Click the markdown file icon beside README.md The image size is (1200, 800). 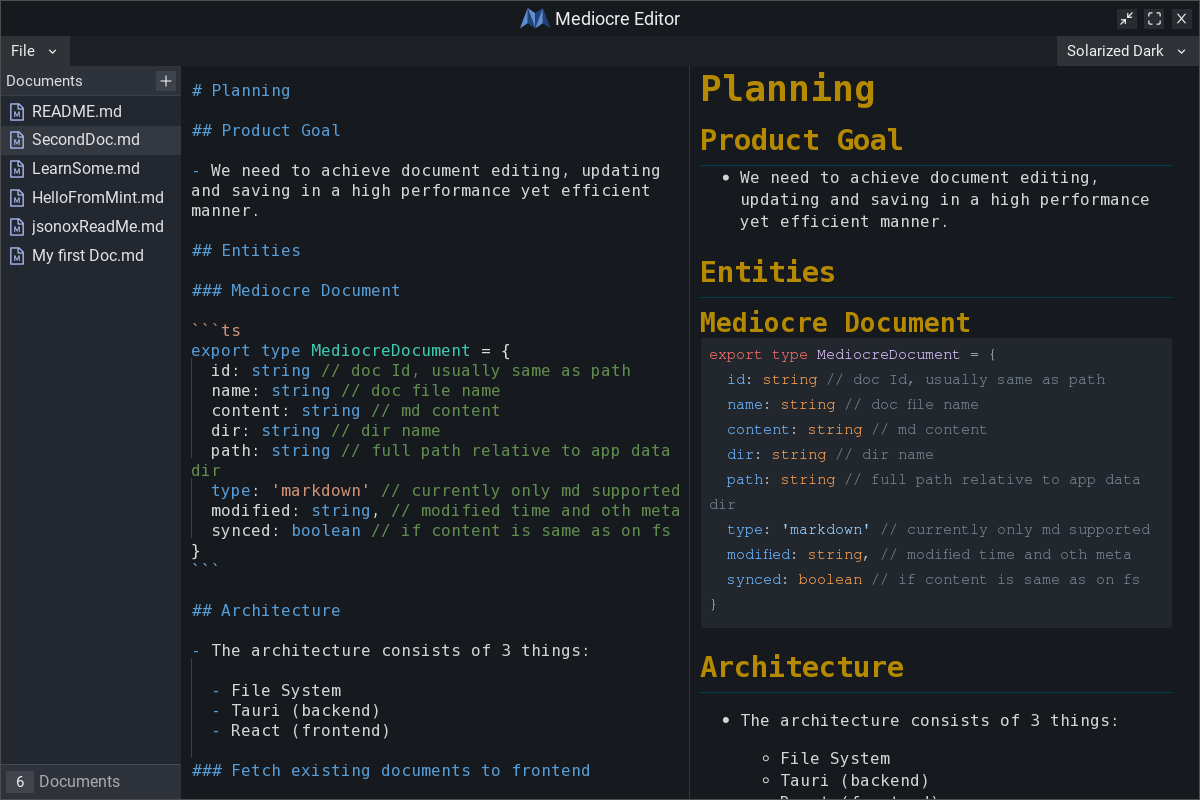pyautogui.click(x=17, y=111)
